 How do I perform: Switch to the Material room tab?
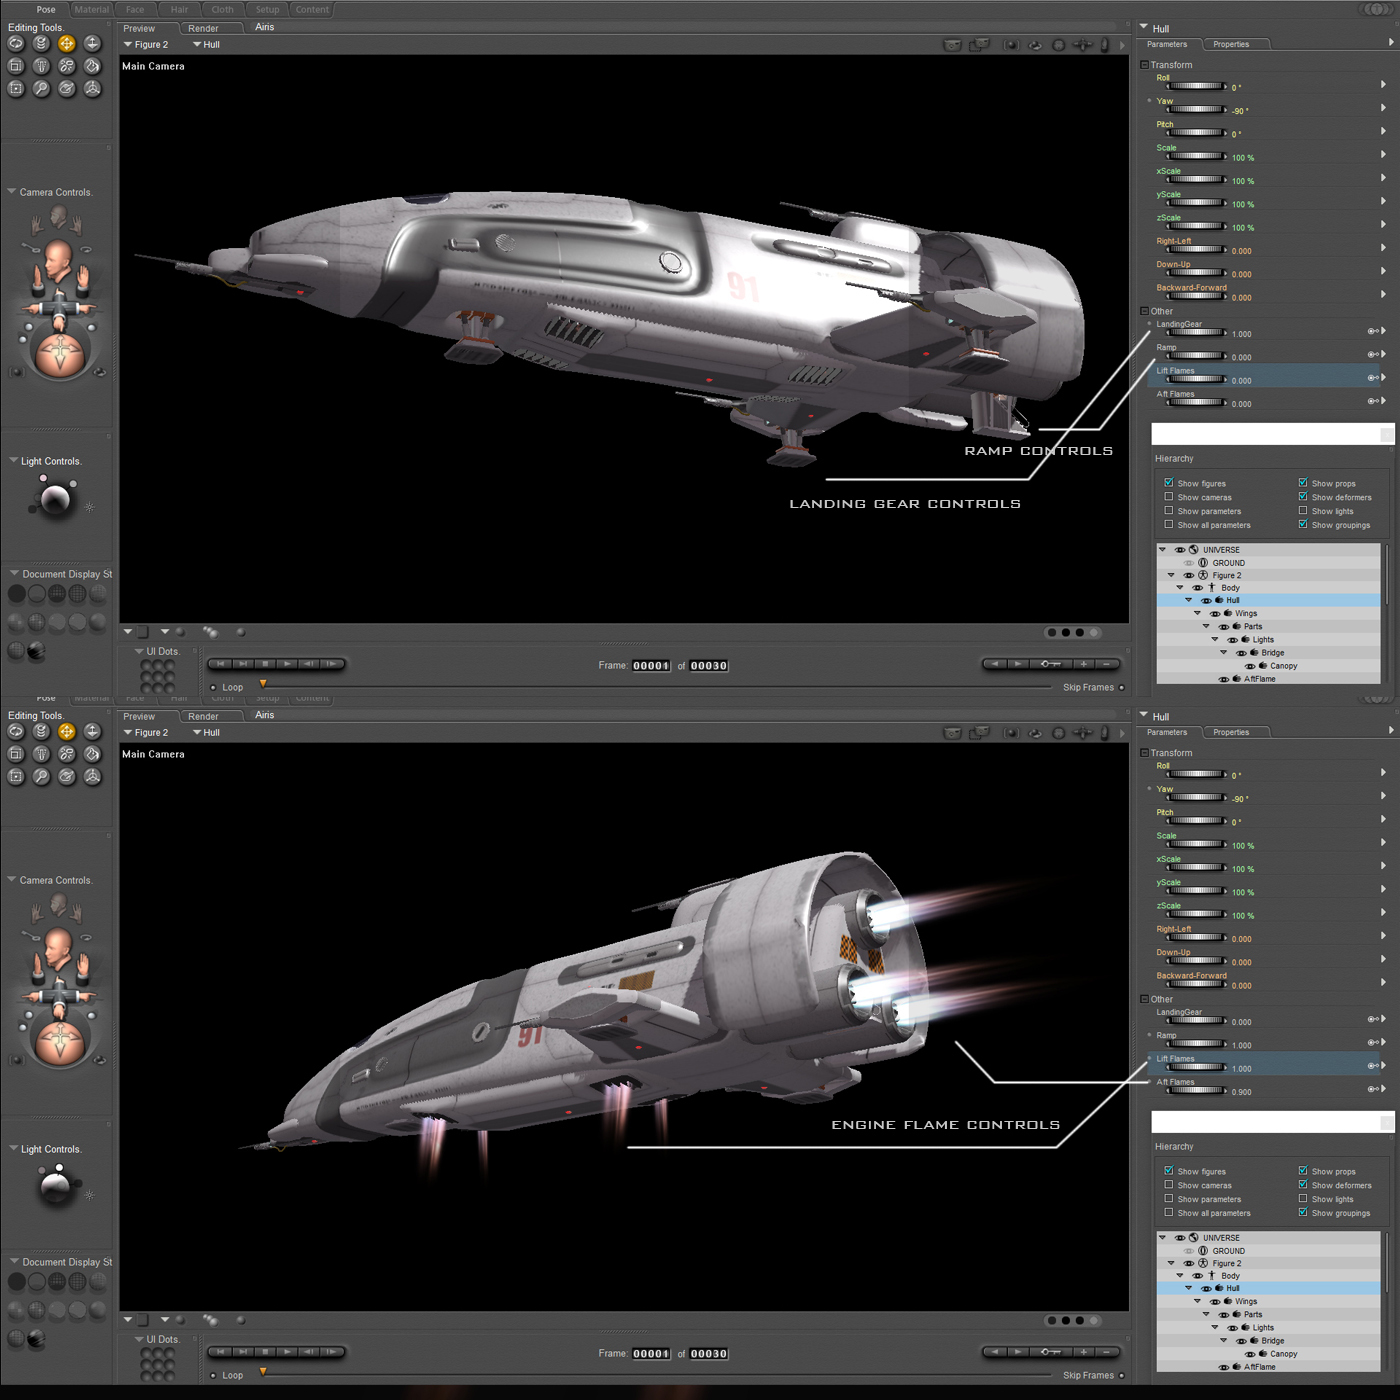coord(92,10)
